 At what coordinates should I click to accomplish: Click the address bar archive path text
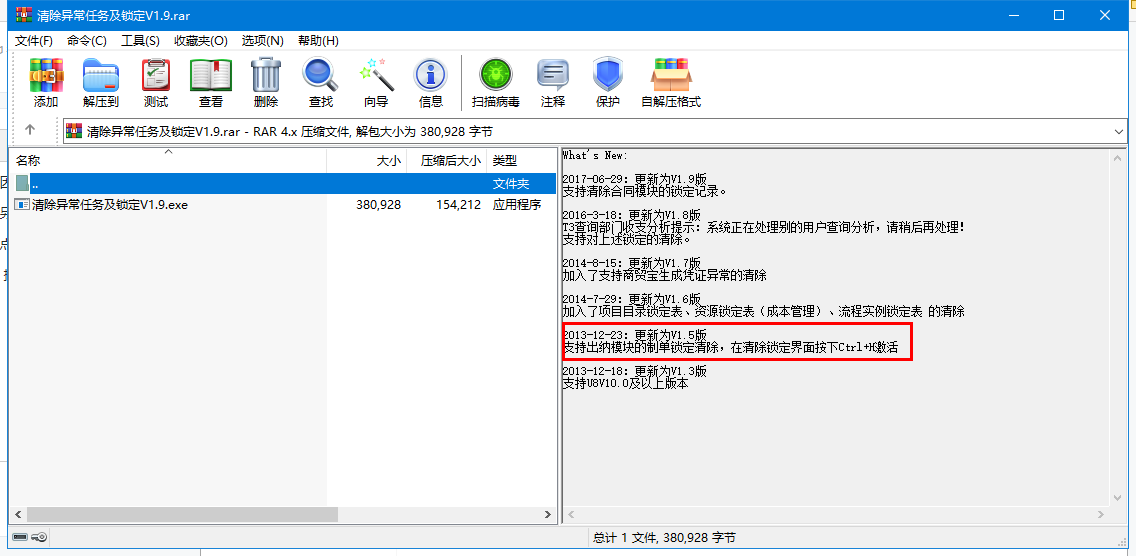click(x=290, y=131)
